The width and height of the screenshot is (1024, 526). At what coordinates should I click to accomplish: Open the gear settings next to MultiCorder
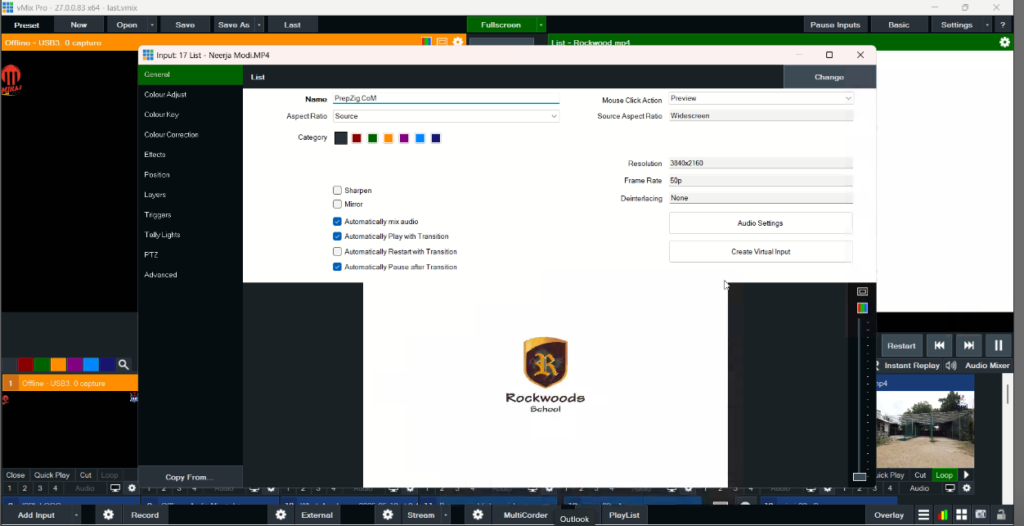pos(478,515)
